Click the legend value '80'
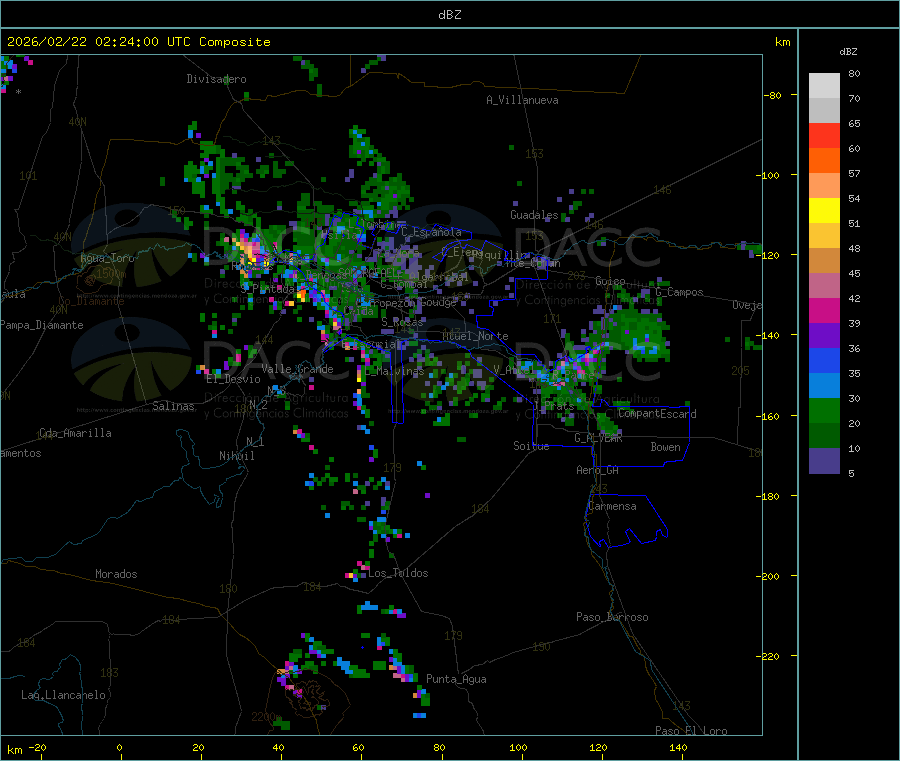 [x=854, y=73]
